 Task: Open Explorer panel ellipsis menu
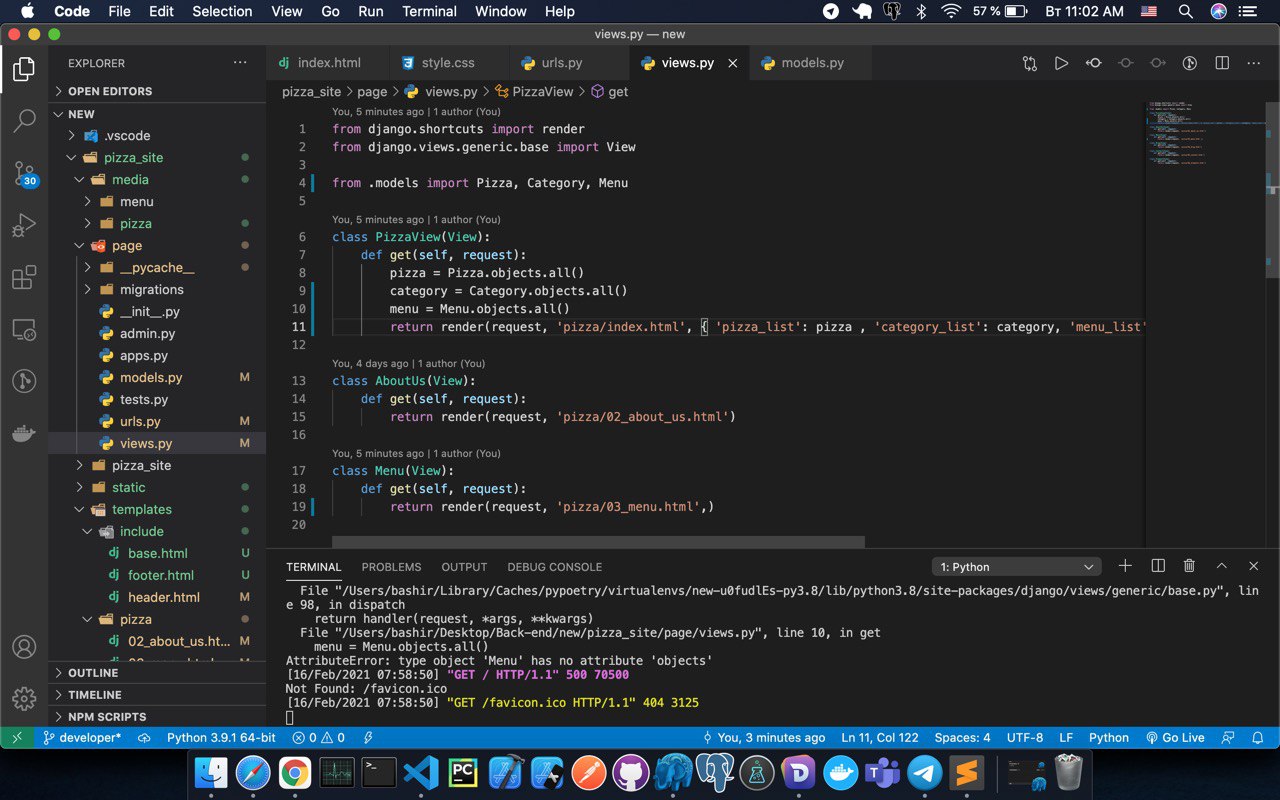click(240, 63)
